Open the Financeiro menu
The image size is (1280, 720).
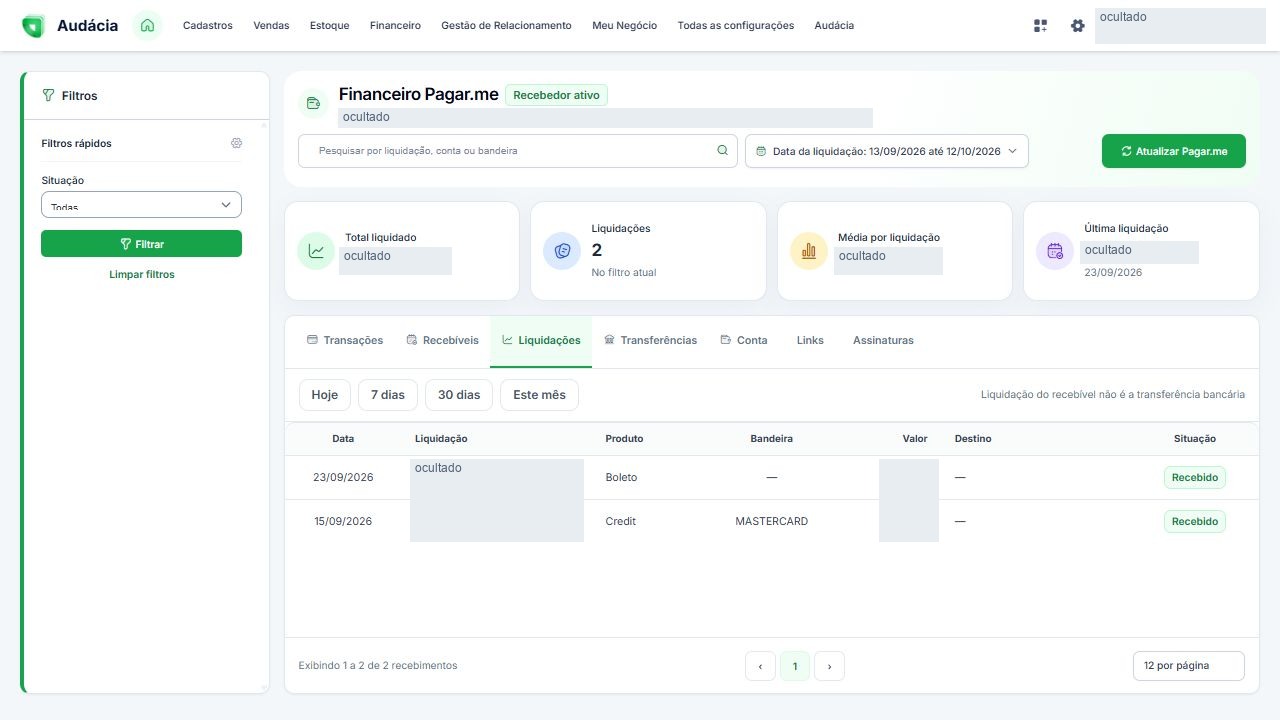pyautogui.click(x=395, y=26)
